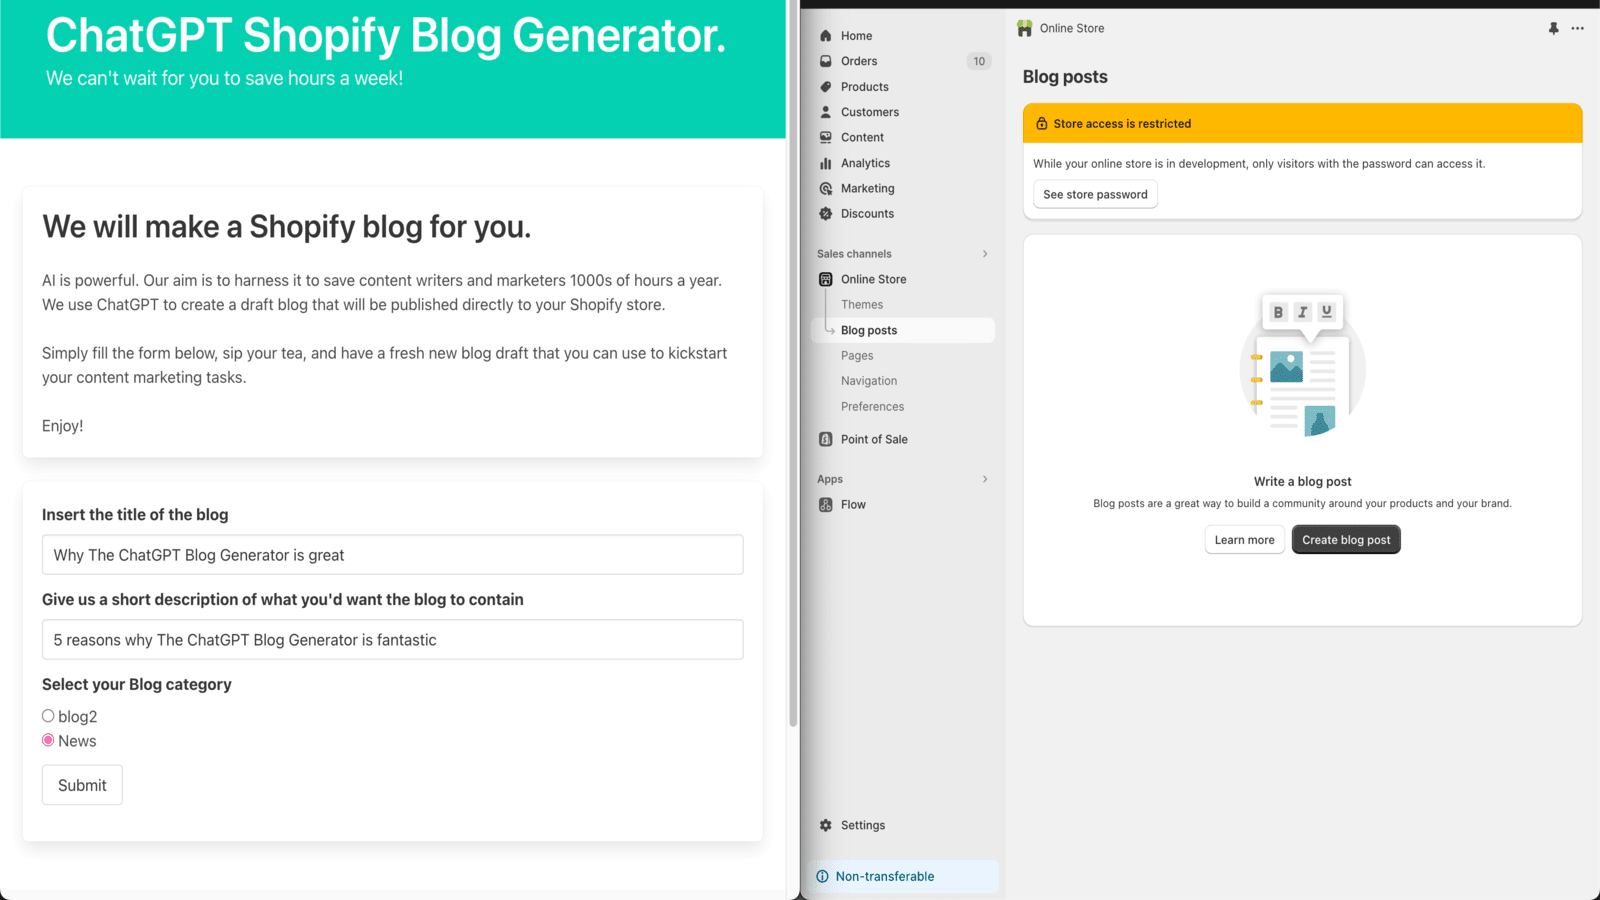1600x900 pixels.
Task: Click the Non-transferable label
Action: click(885, 876)
